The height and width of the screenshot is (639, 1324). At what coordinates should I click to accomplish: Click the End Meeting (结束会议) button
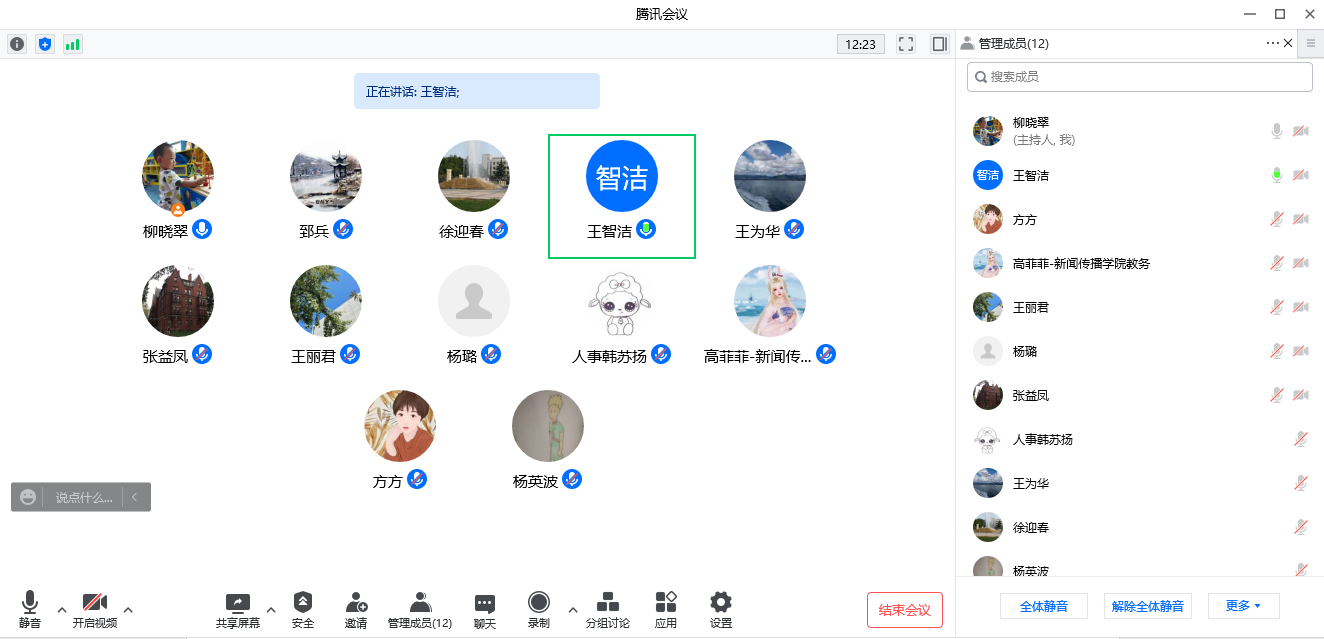[x=904, y=610]
